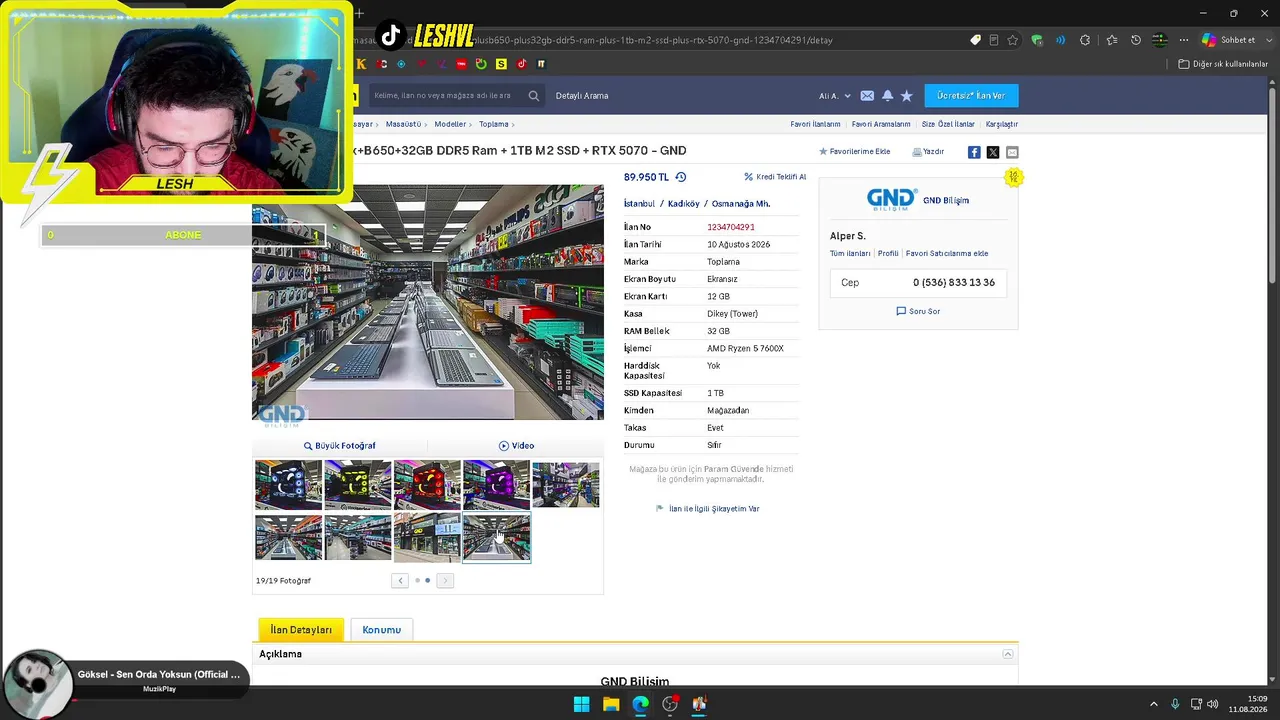Open favorites star icon in site header
Screen dimensions: 1280x720
(x=907, y=96)
